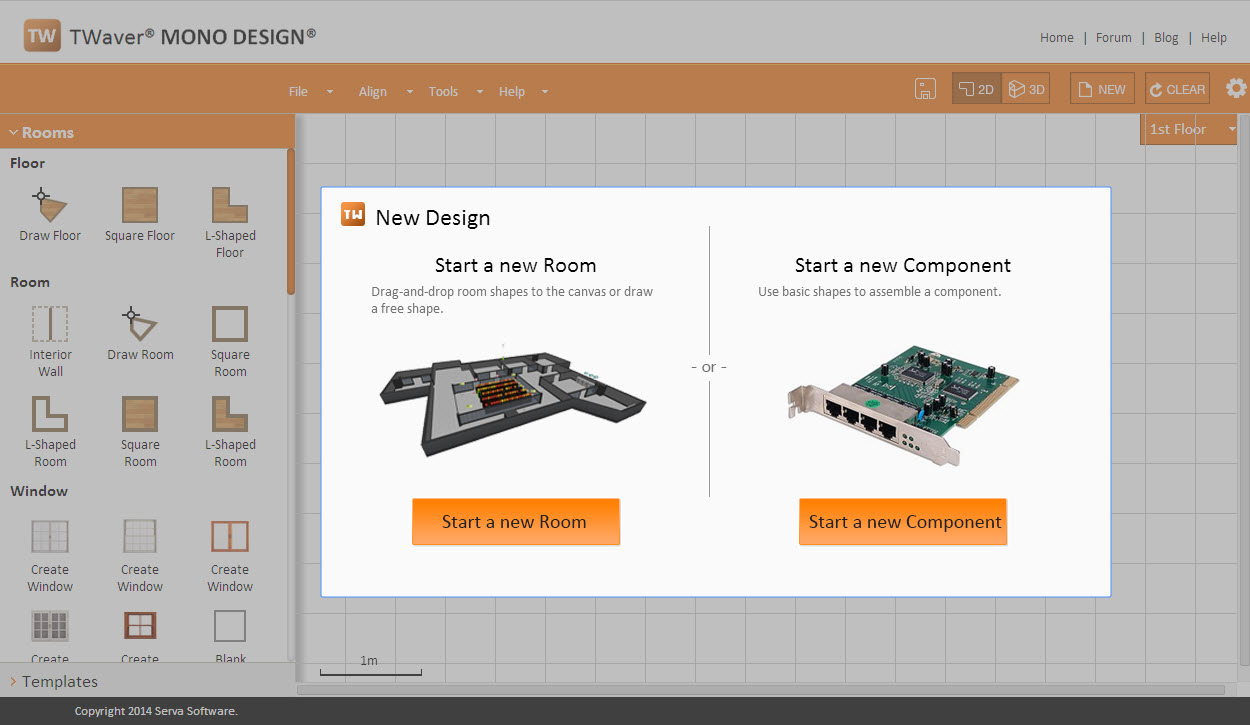The height and width of the screenshot is (725, 1250).
Task: Click Start a new Room button
Action: (x=516, y=522)
